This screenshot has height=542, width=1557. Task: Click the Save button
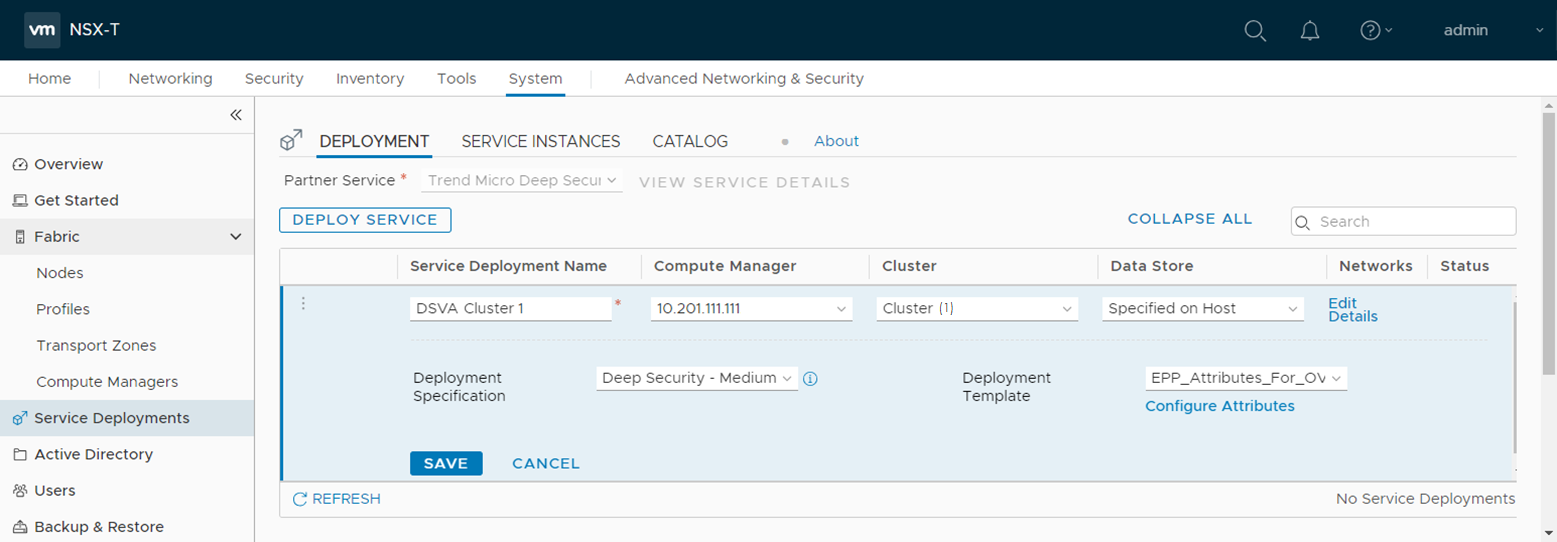pos(446,463)
